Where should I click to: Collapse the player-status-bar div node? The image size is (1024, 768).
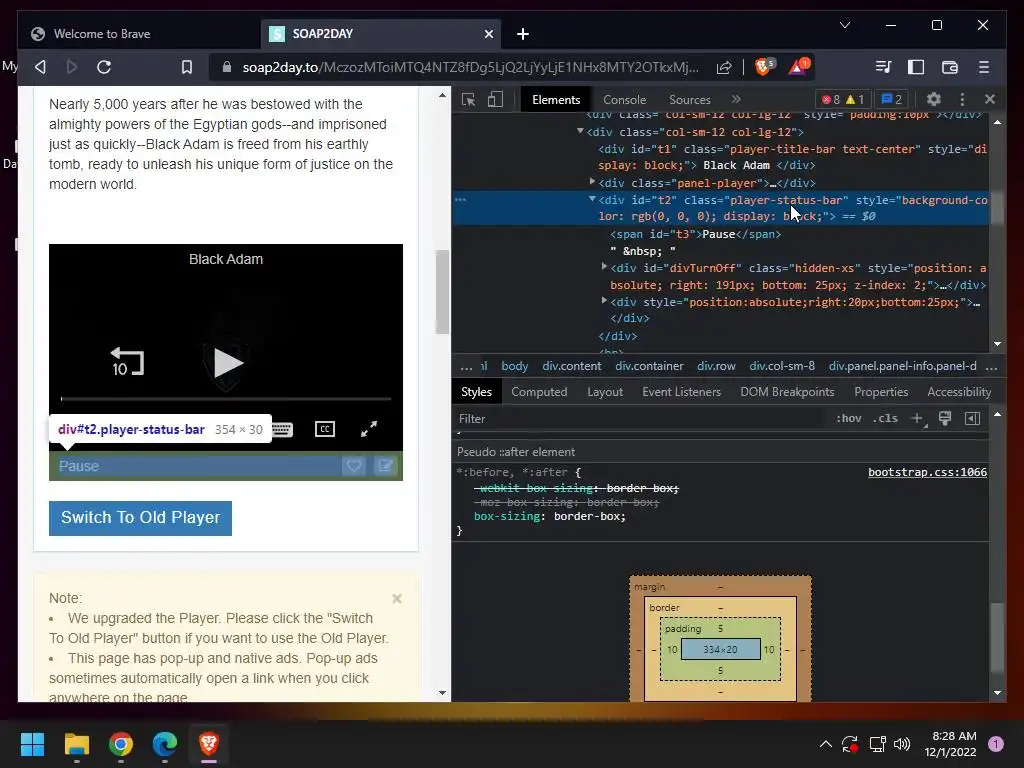click(x=592, y=199)
